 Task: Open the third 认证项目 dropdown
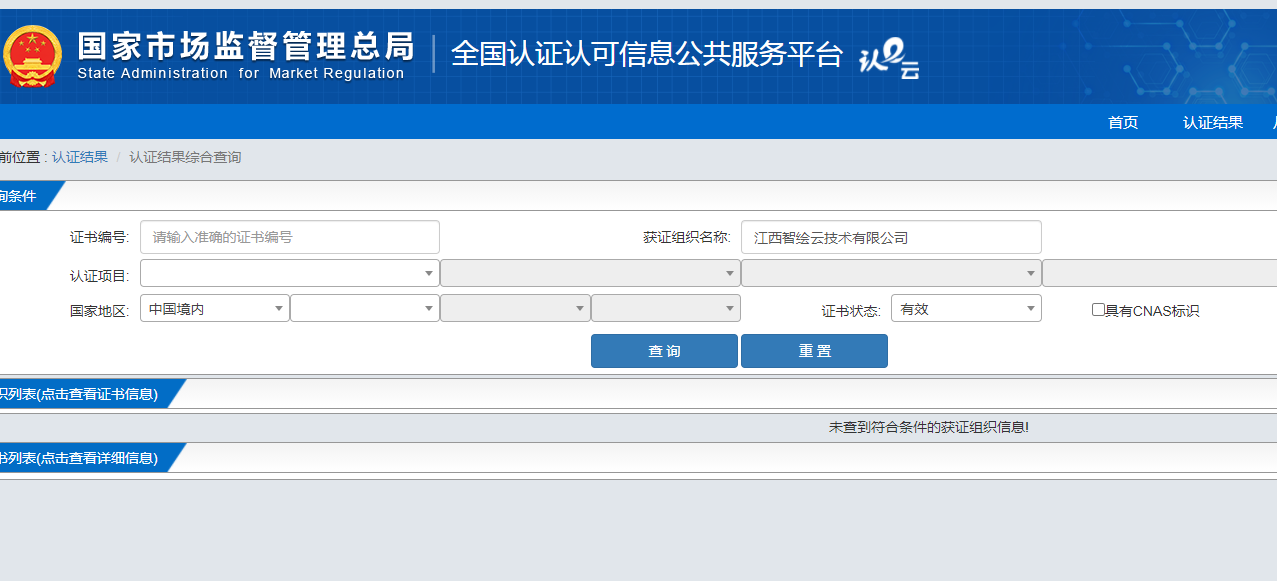[891, 273]
